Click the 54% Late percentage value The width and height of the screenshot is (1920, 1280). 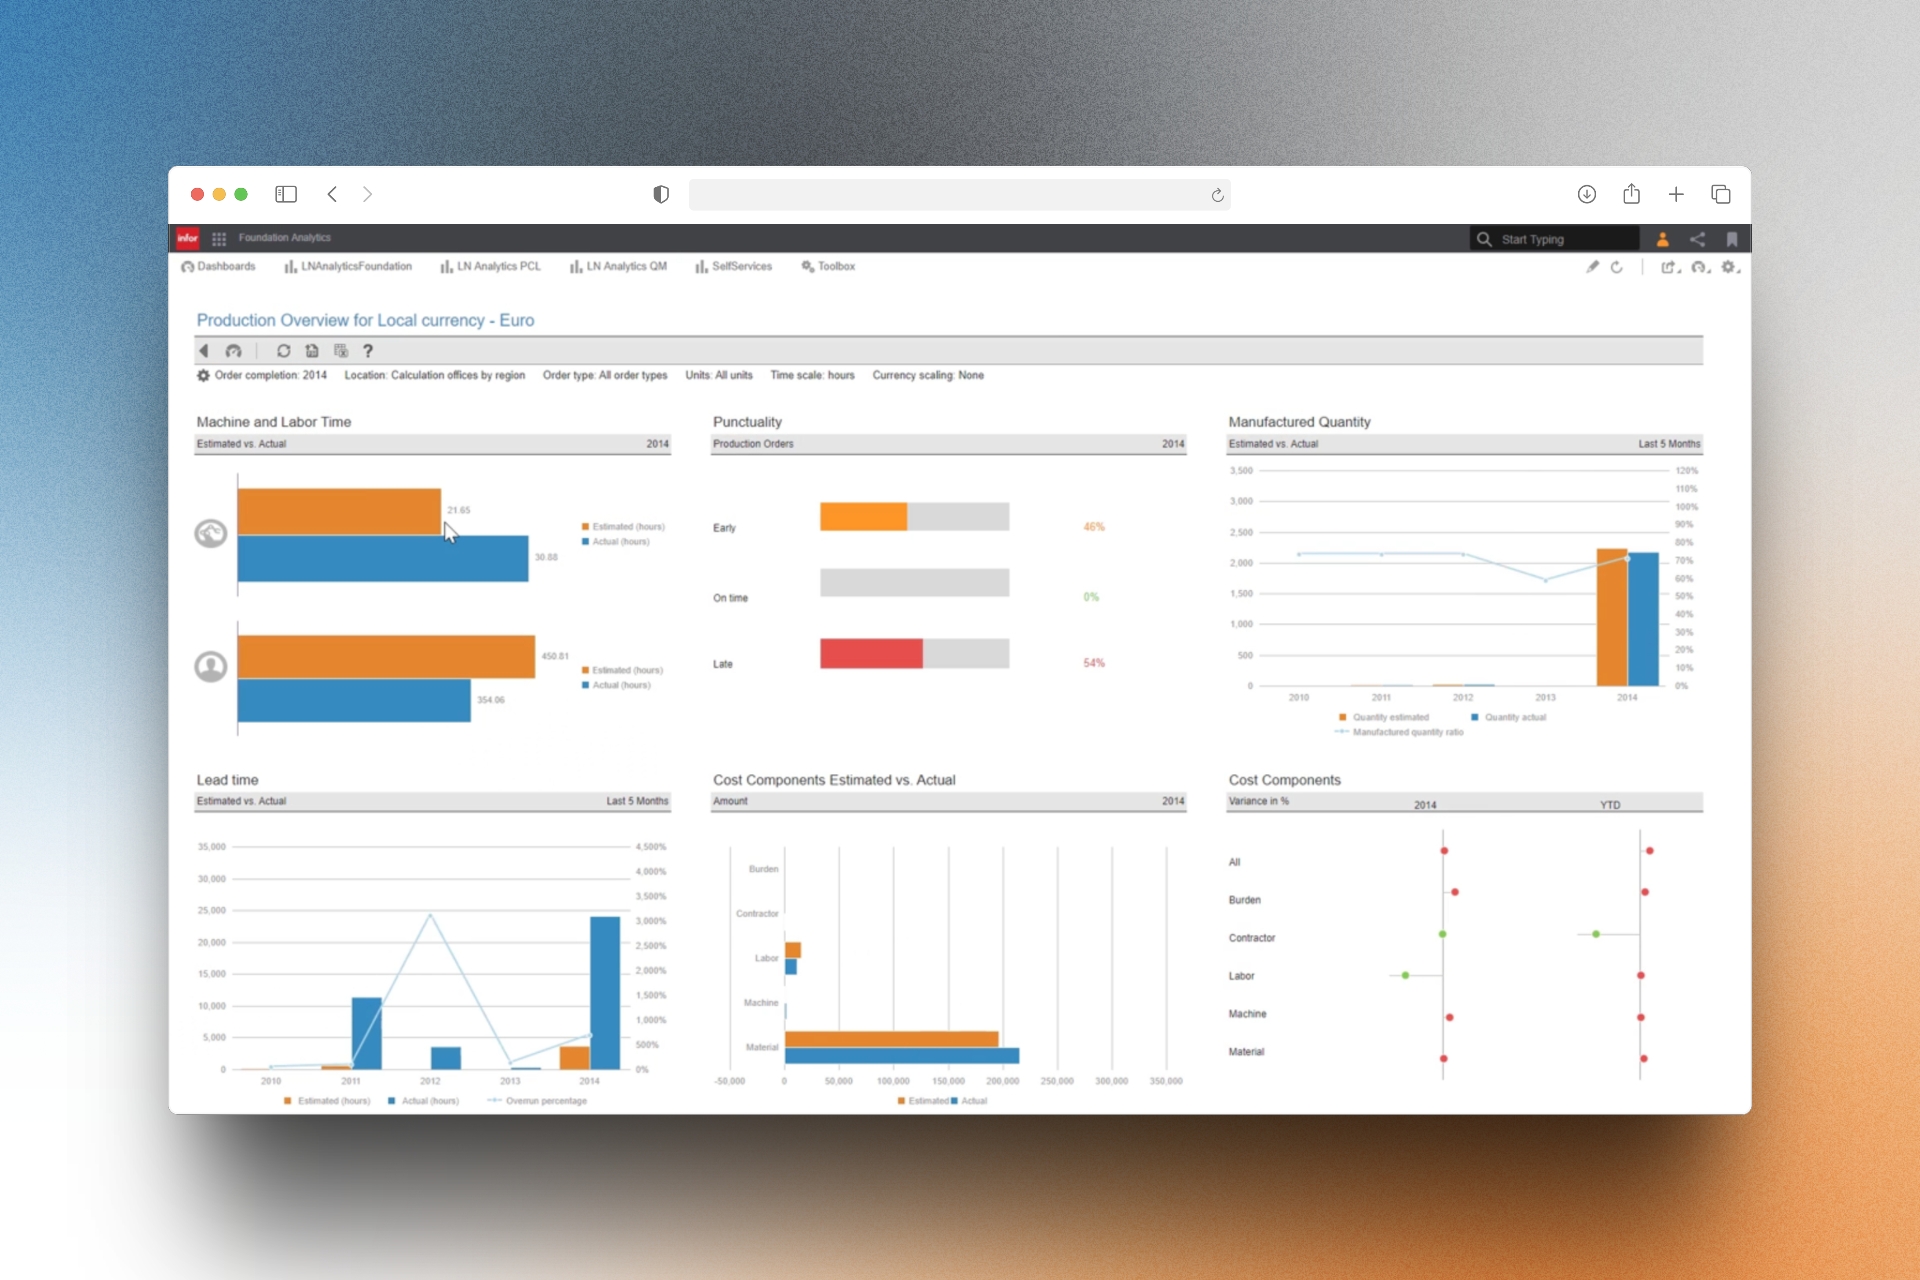[x=1094, y=663]
